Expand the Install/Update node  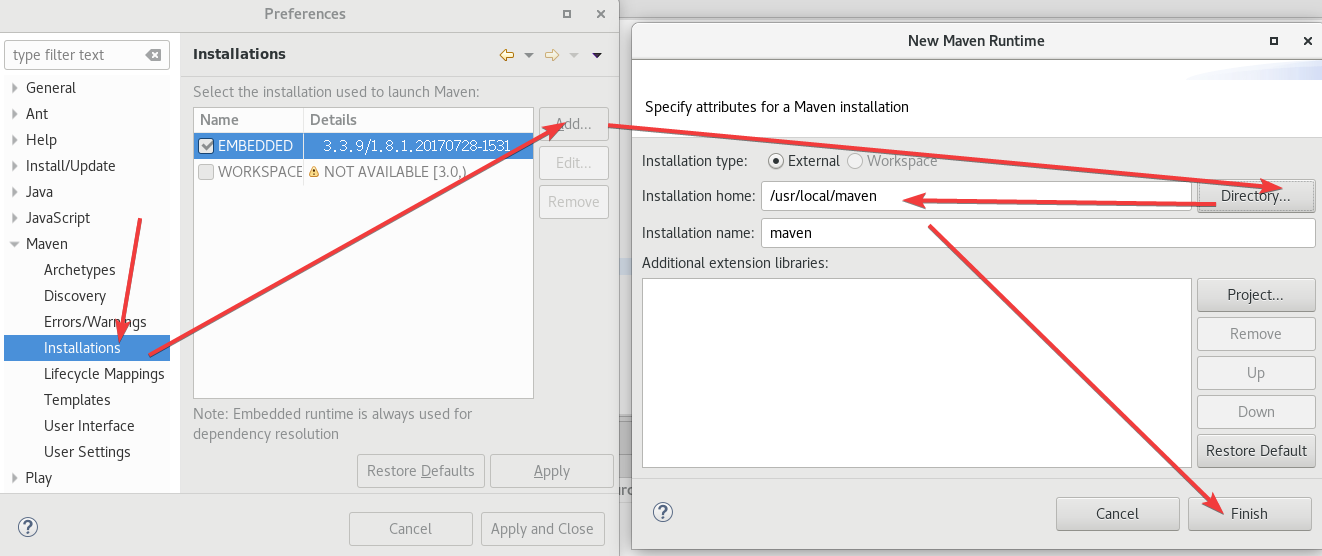(x=14, y=166)
